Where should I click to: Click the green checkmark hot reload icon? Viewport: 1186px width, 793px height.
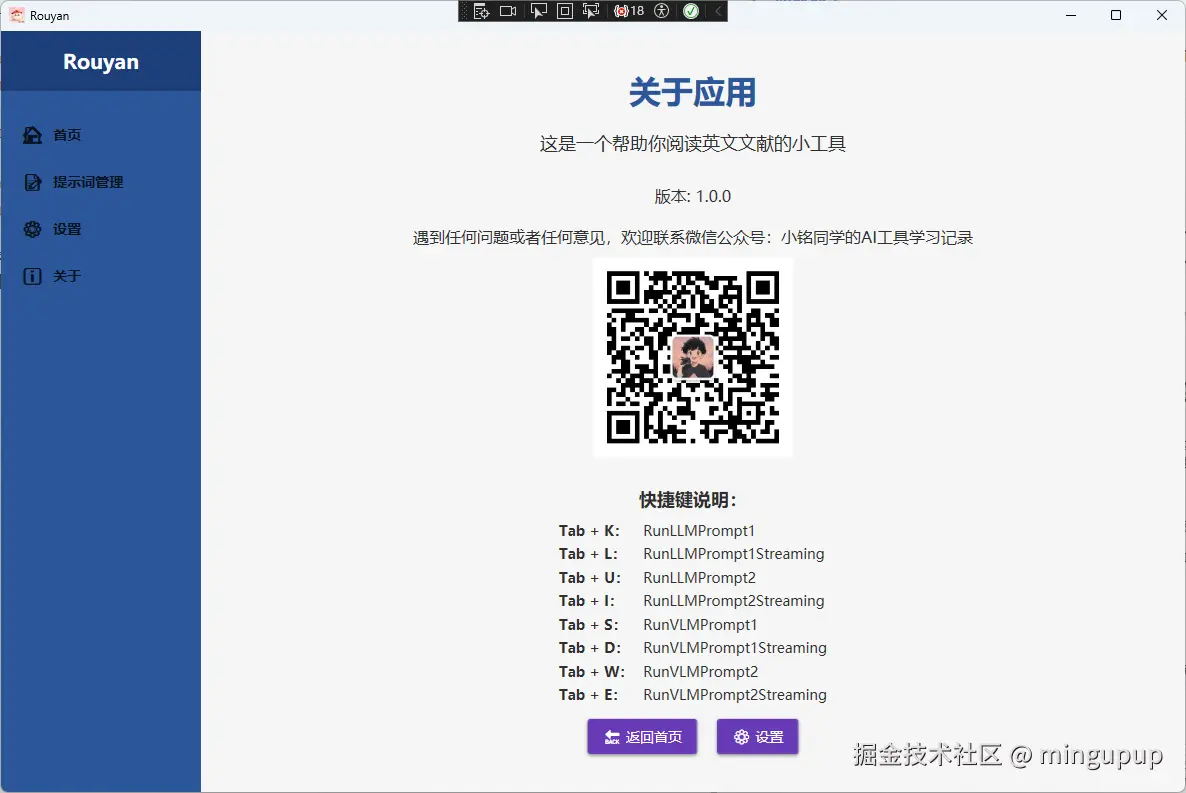point(691,11)
